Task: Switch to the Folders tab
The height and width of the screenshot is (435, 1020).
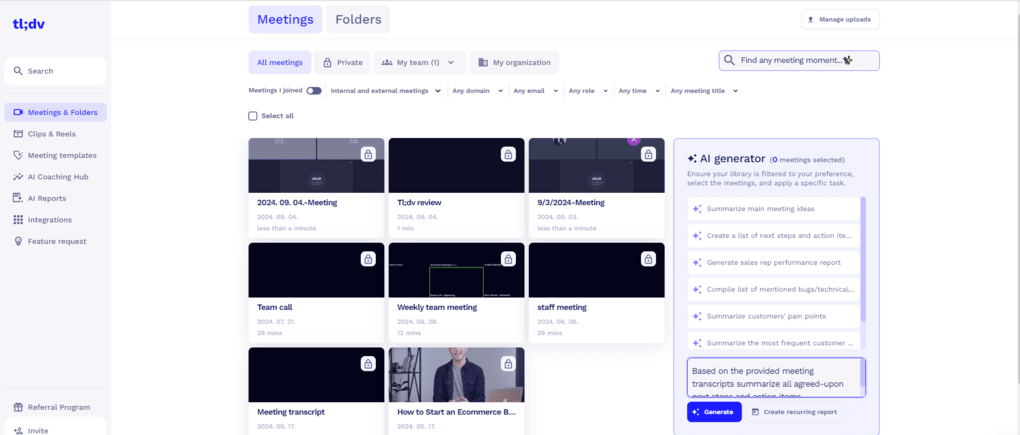Action: [x=358, y=19]
